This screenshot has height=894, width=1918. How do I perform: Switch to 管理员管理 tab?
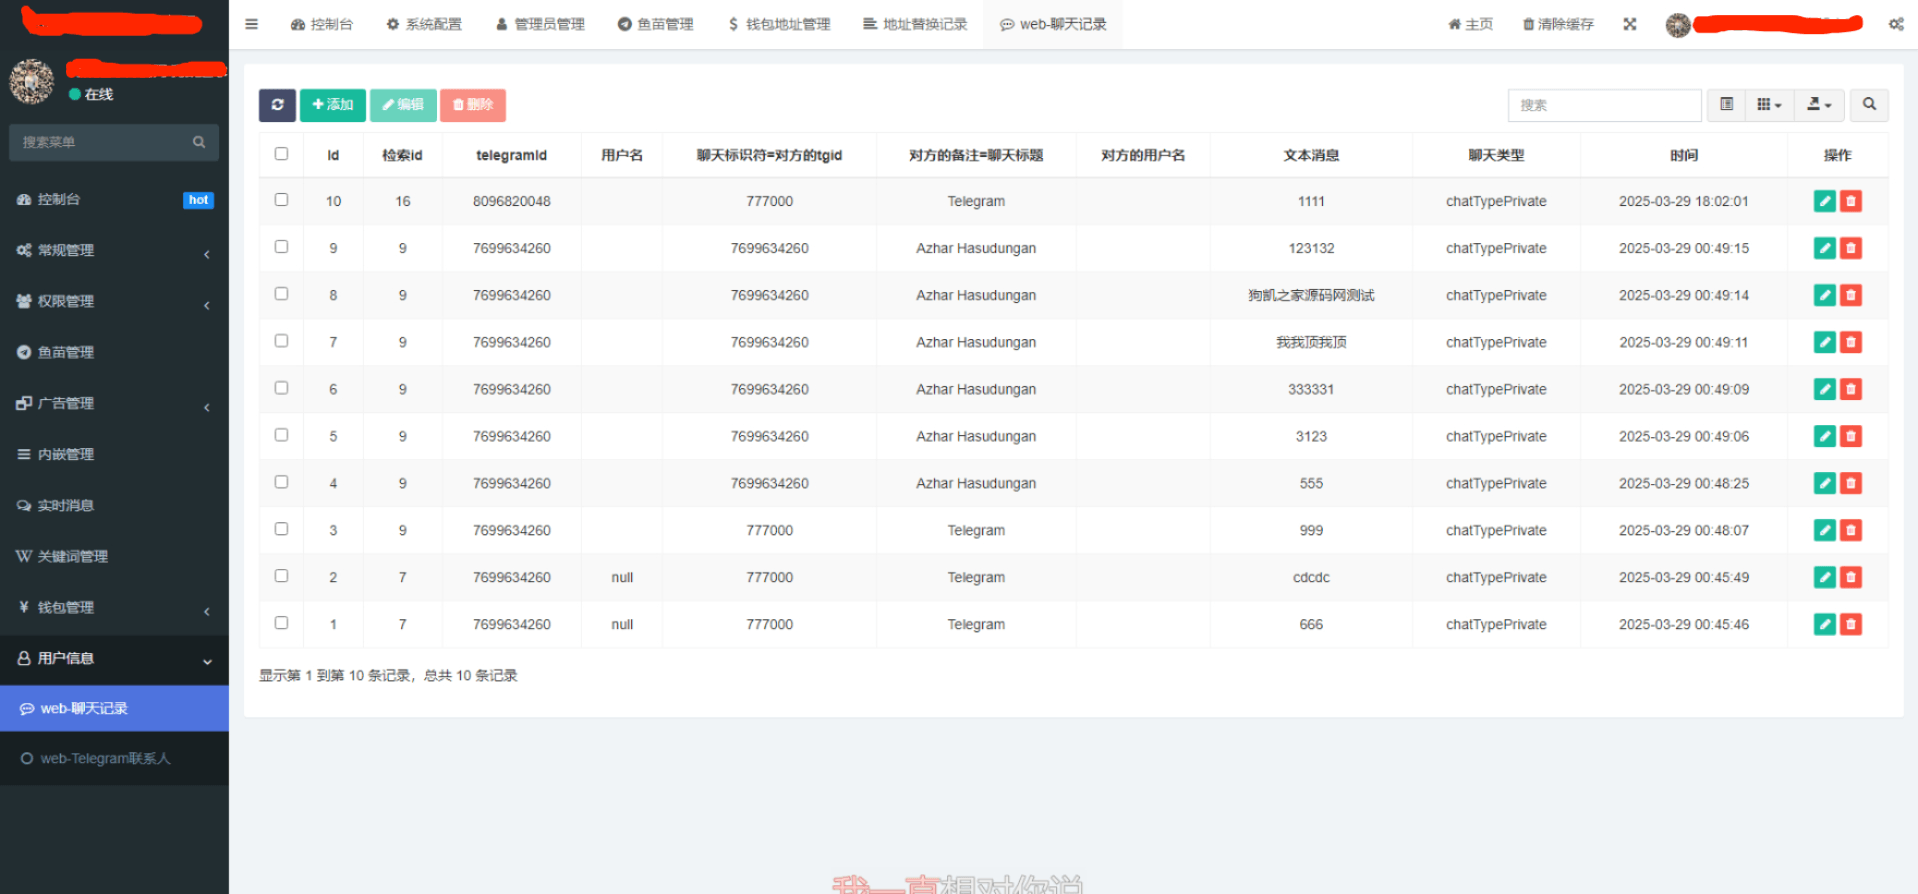[541, 24]
